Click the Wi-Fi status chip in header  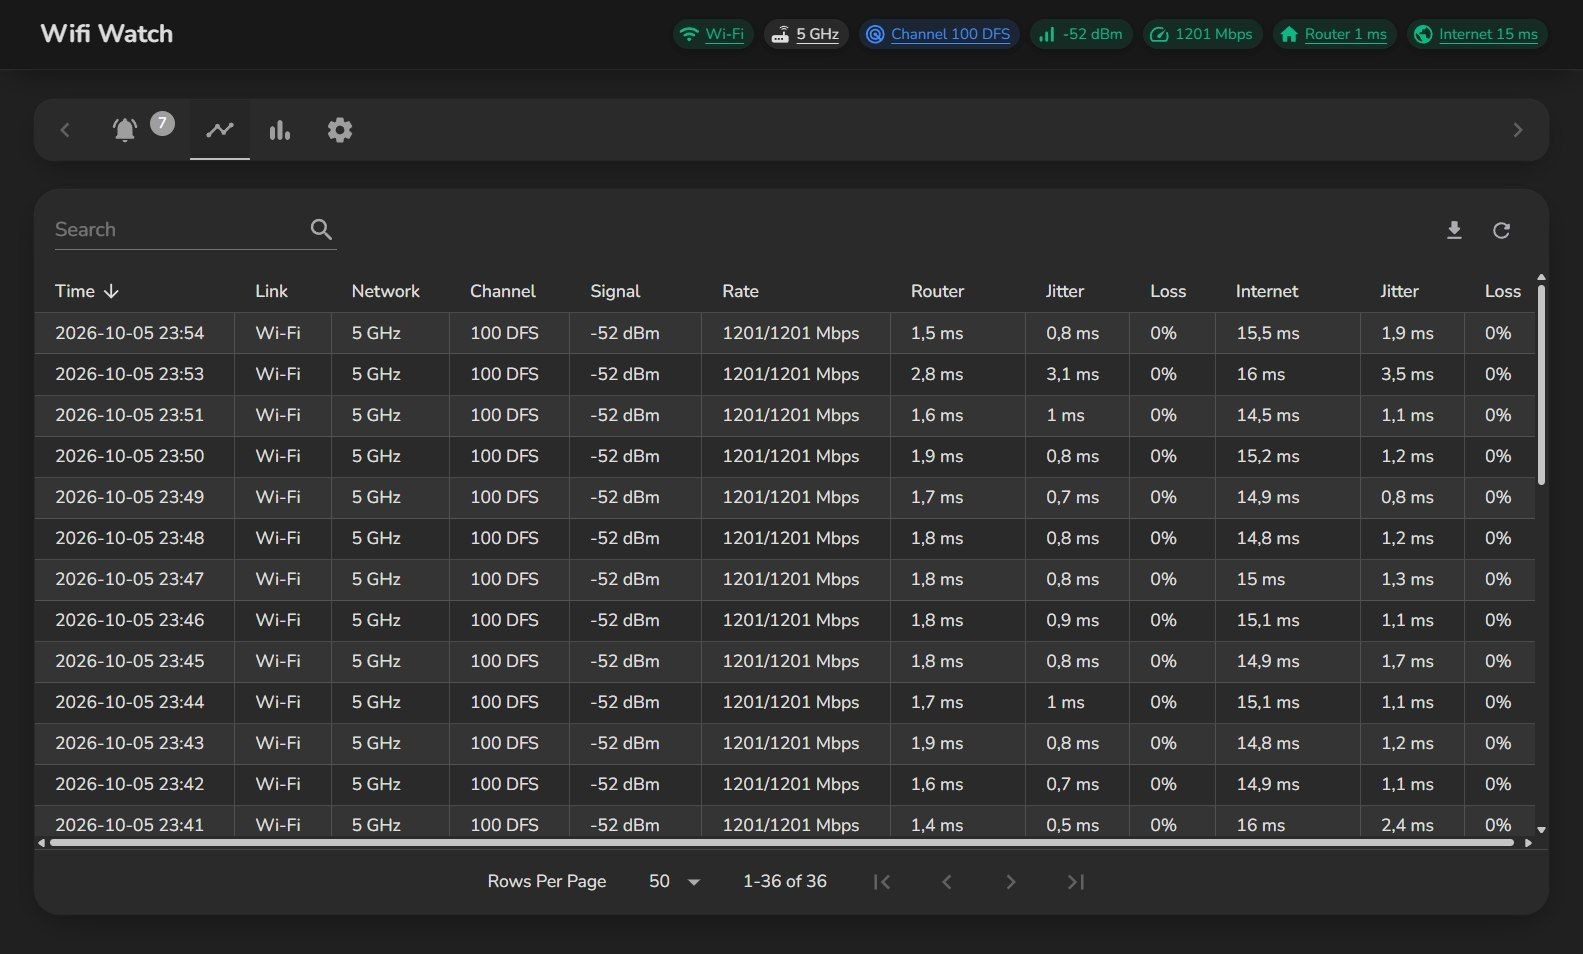[712, 34]
